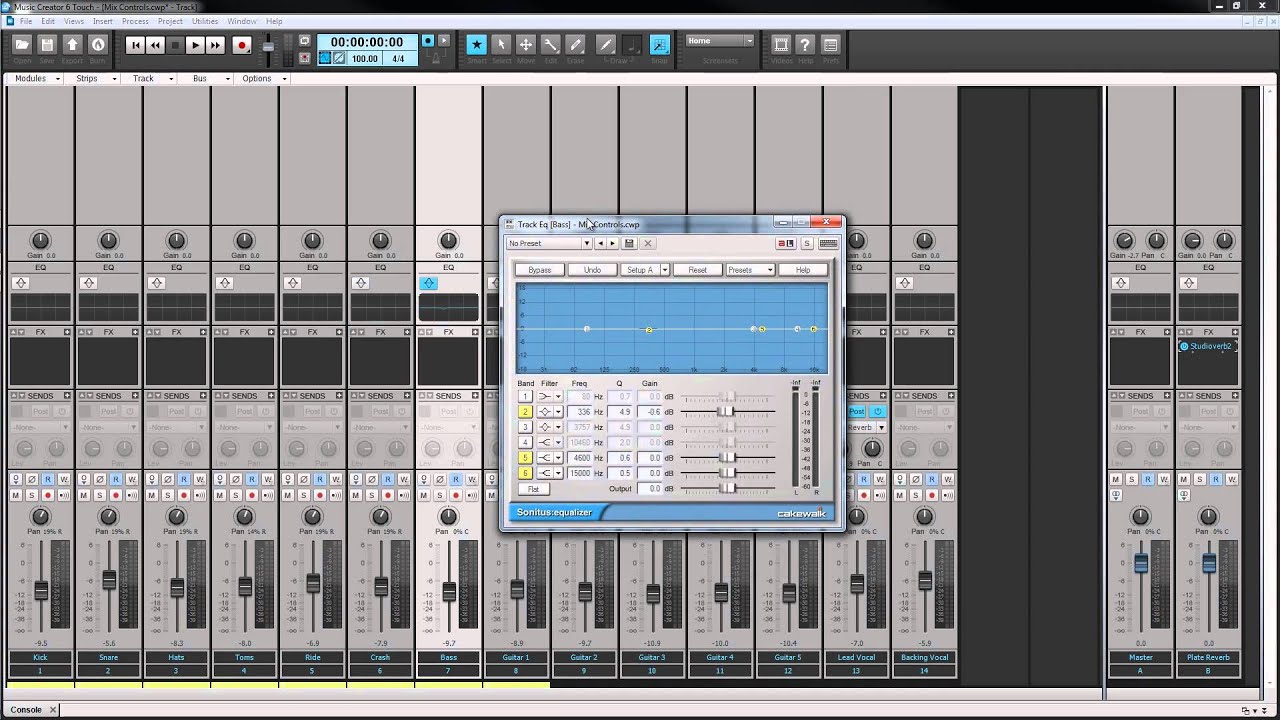Viewport: 1280px width, 720px height.
Task: Click the Studioverb2 effect on Plate Reverb
Action: [x=1209, y=346]
